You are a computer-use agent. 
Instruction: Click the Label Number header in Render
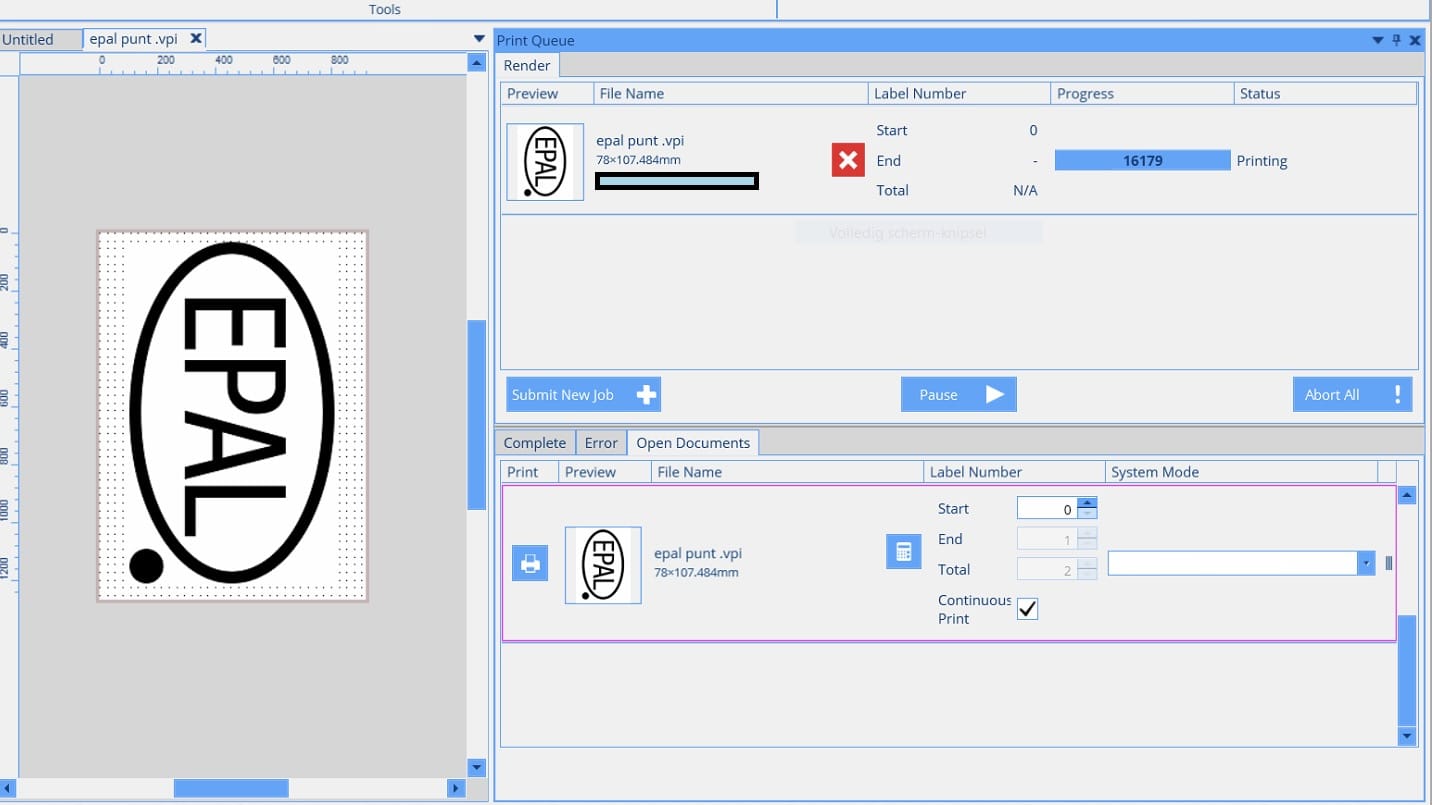(x=959, y=93)
